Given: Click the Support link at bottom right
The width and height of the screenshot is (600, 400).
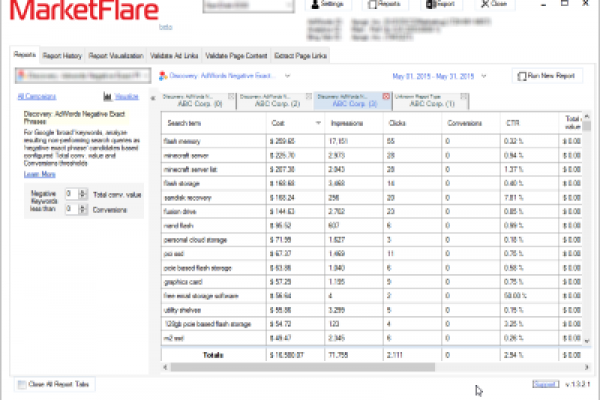Looking at the screenshot, I should click(546, 384).
